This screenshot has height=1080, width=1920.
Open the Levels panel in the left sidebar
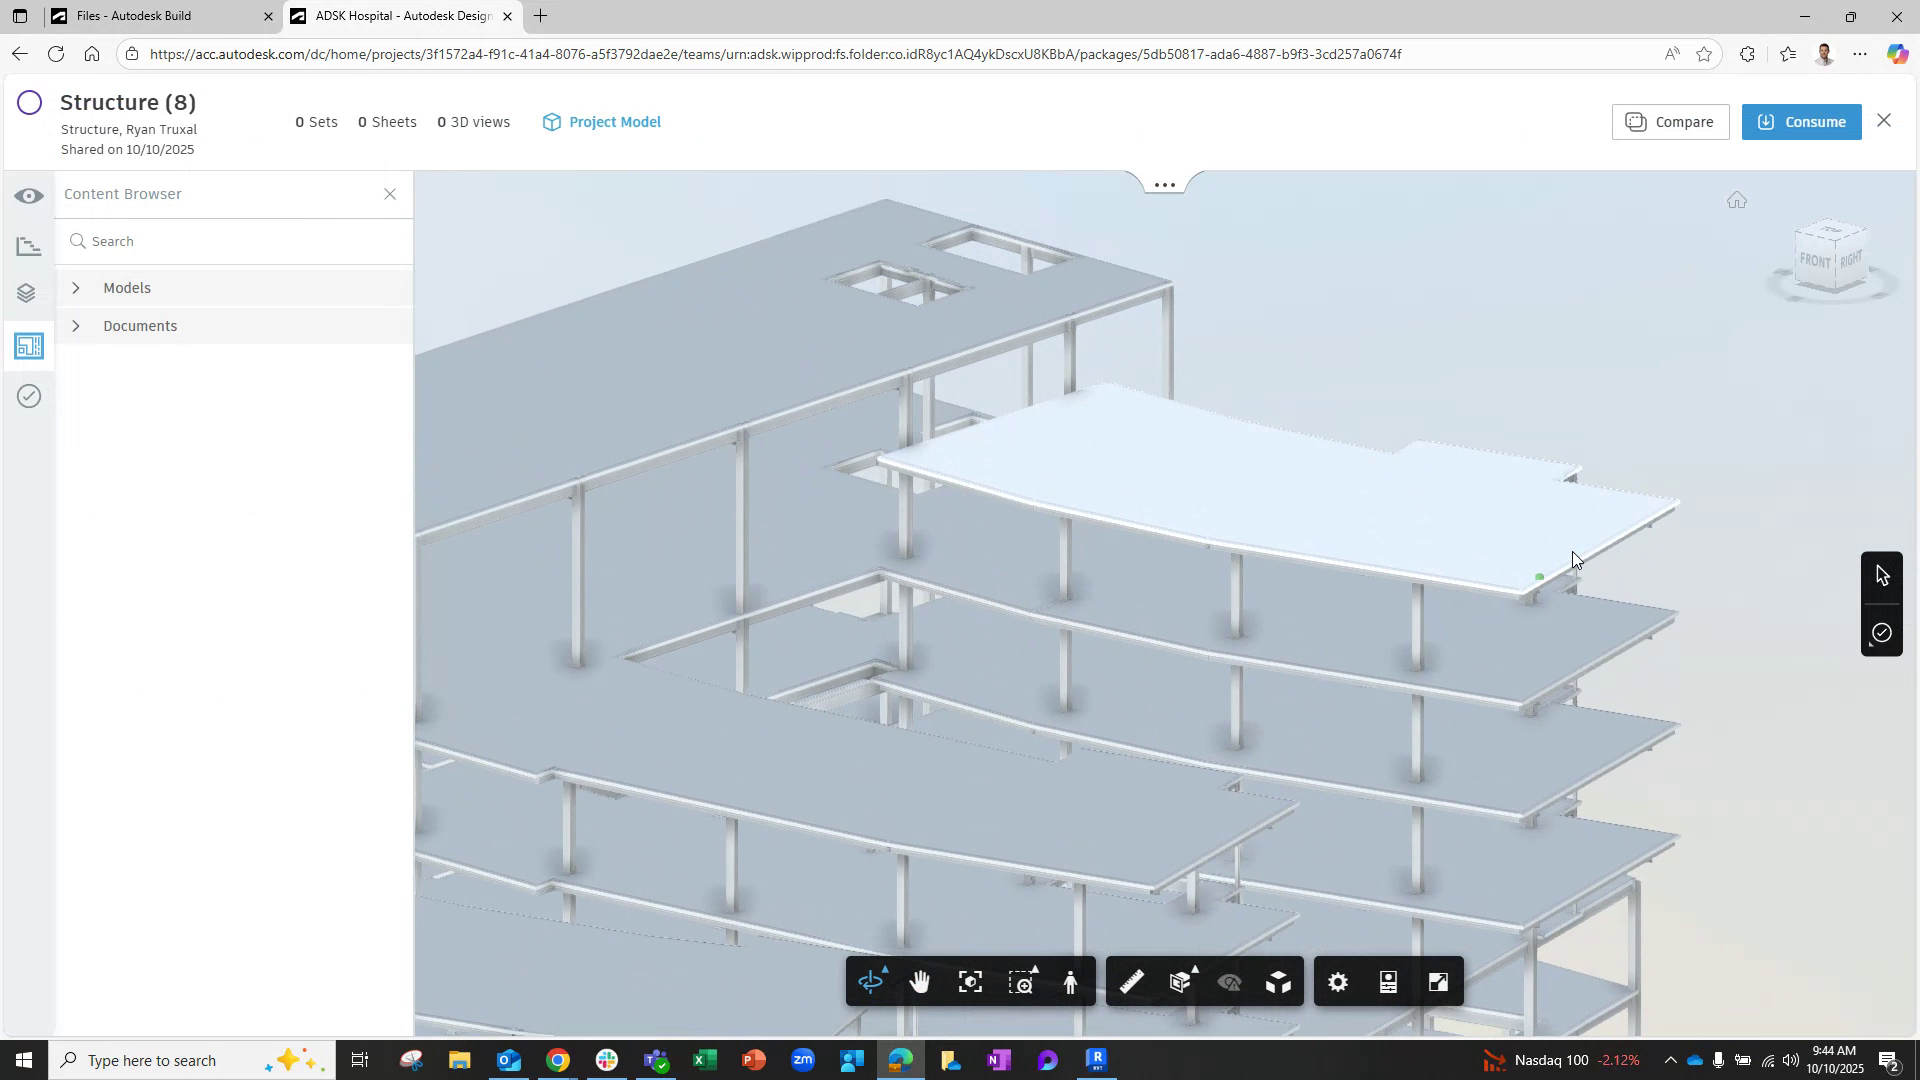[29, 293]
